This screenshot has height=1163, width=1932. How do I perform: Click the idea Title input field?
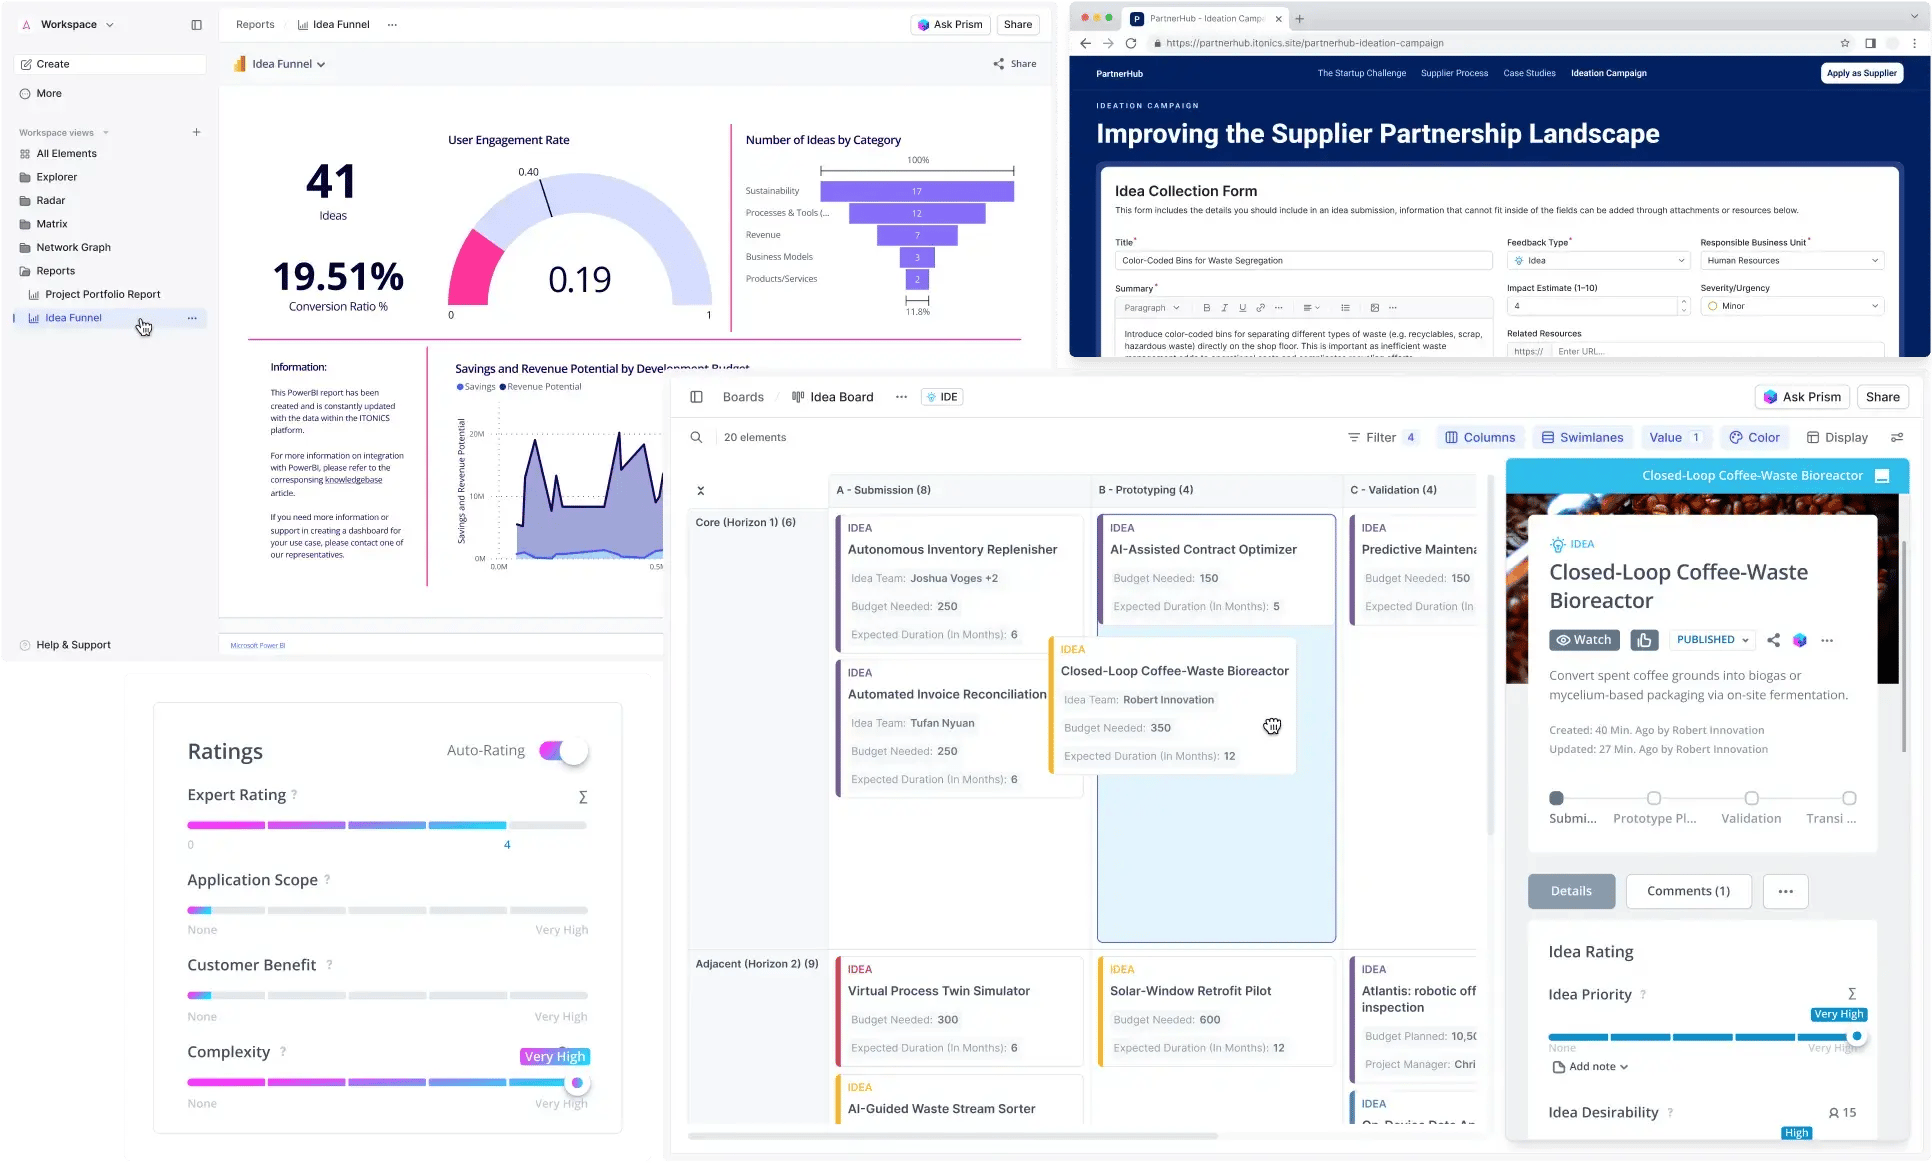[x=1302, y=260]
